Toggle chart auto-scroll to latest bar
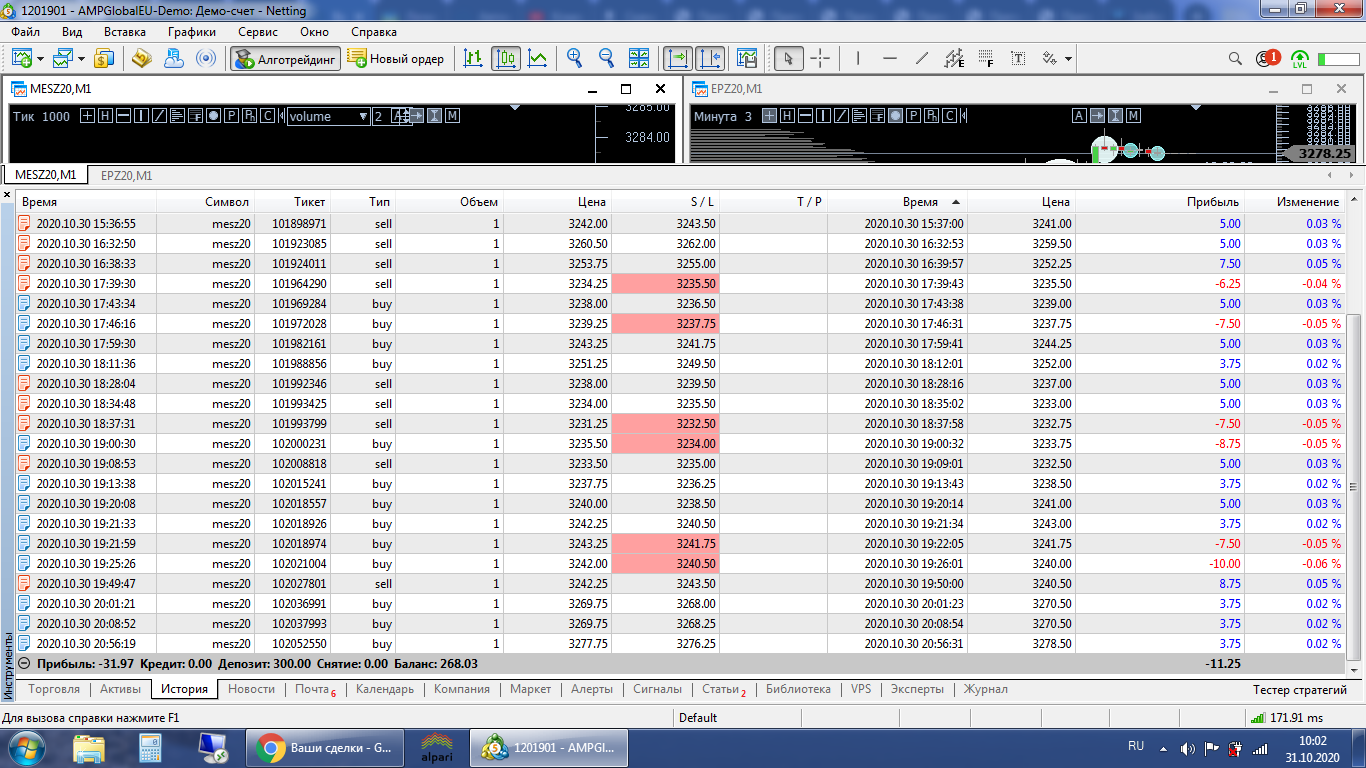 pyautogui.click(x=678, y=58)
